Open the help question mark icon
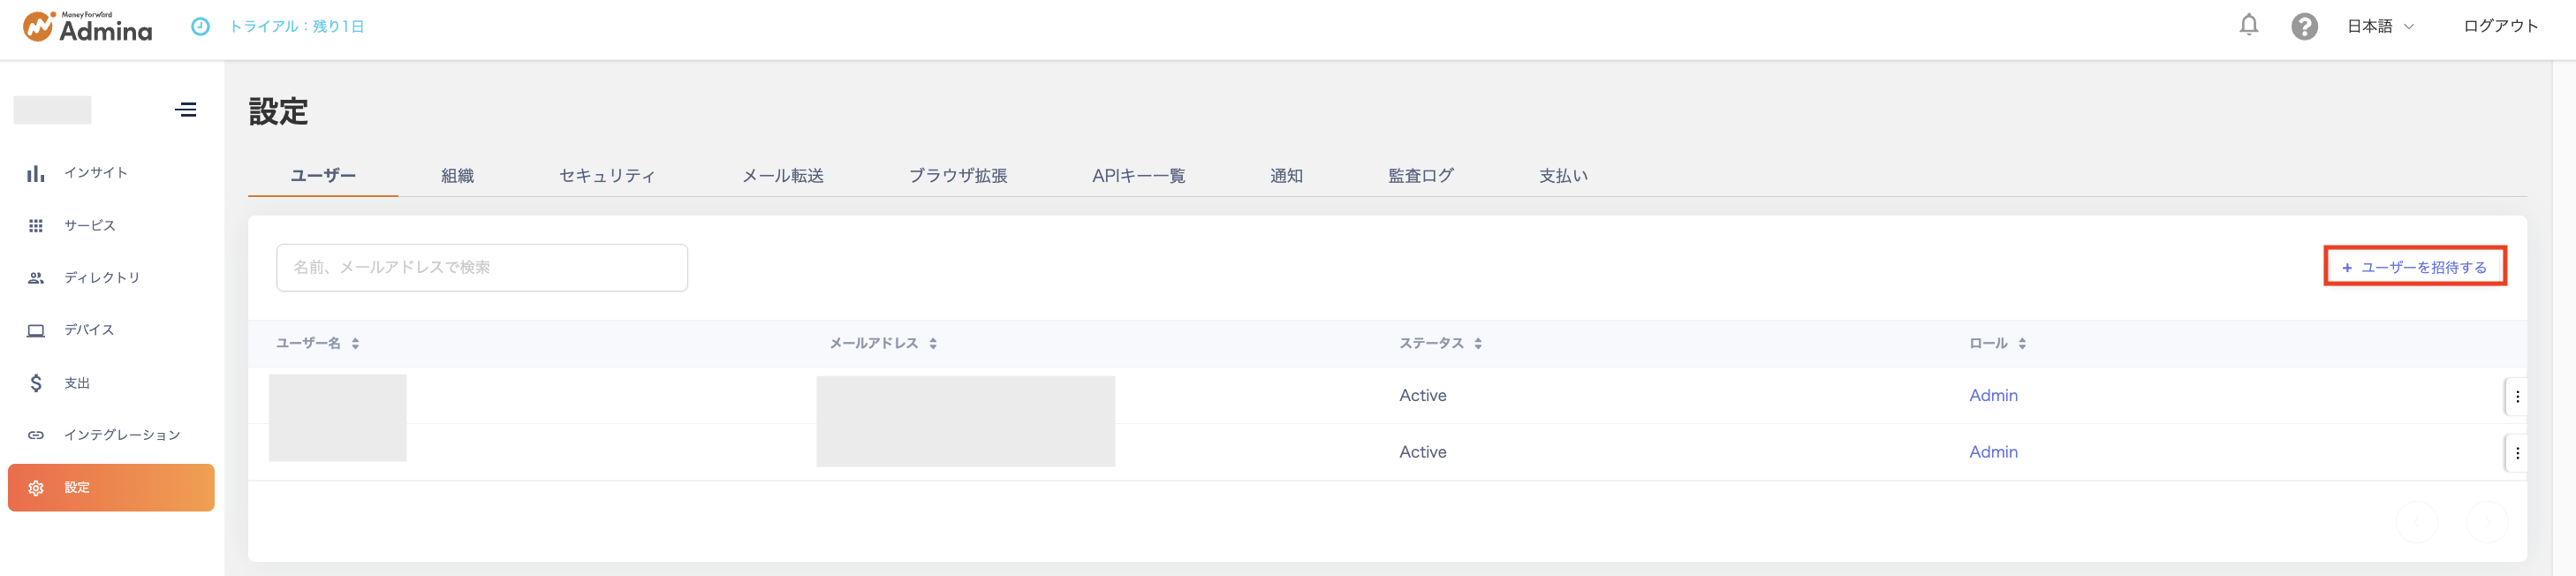The image size is (2576, 576). (2304, 27)
